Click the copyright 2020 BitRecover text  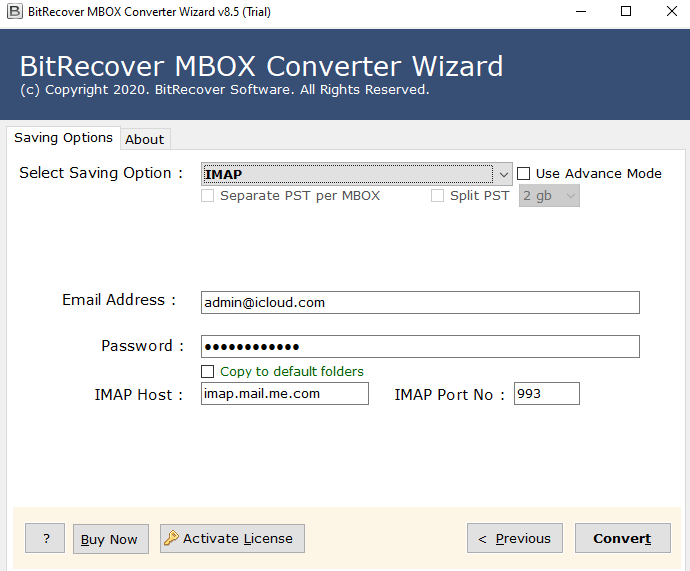[224, 90]
